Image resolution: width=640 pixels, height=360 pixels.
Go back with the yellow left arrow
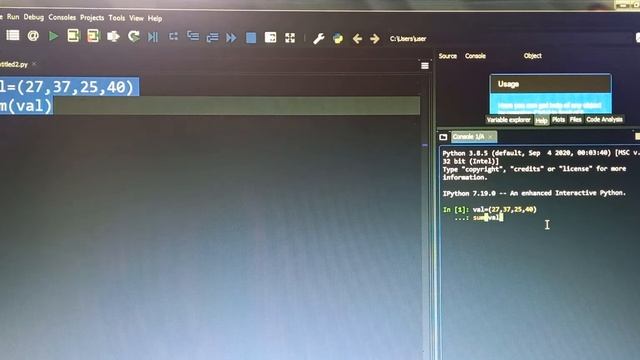click(x=357, y=39)
